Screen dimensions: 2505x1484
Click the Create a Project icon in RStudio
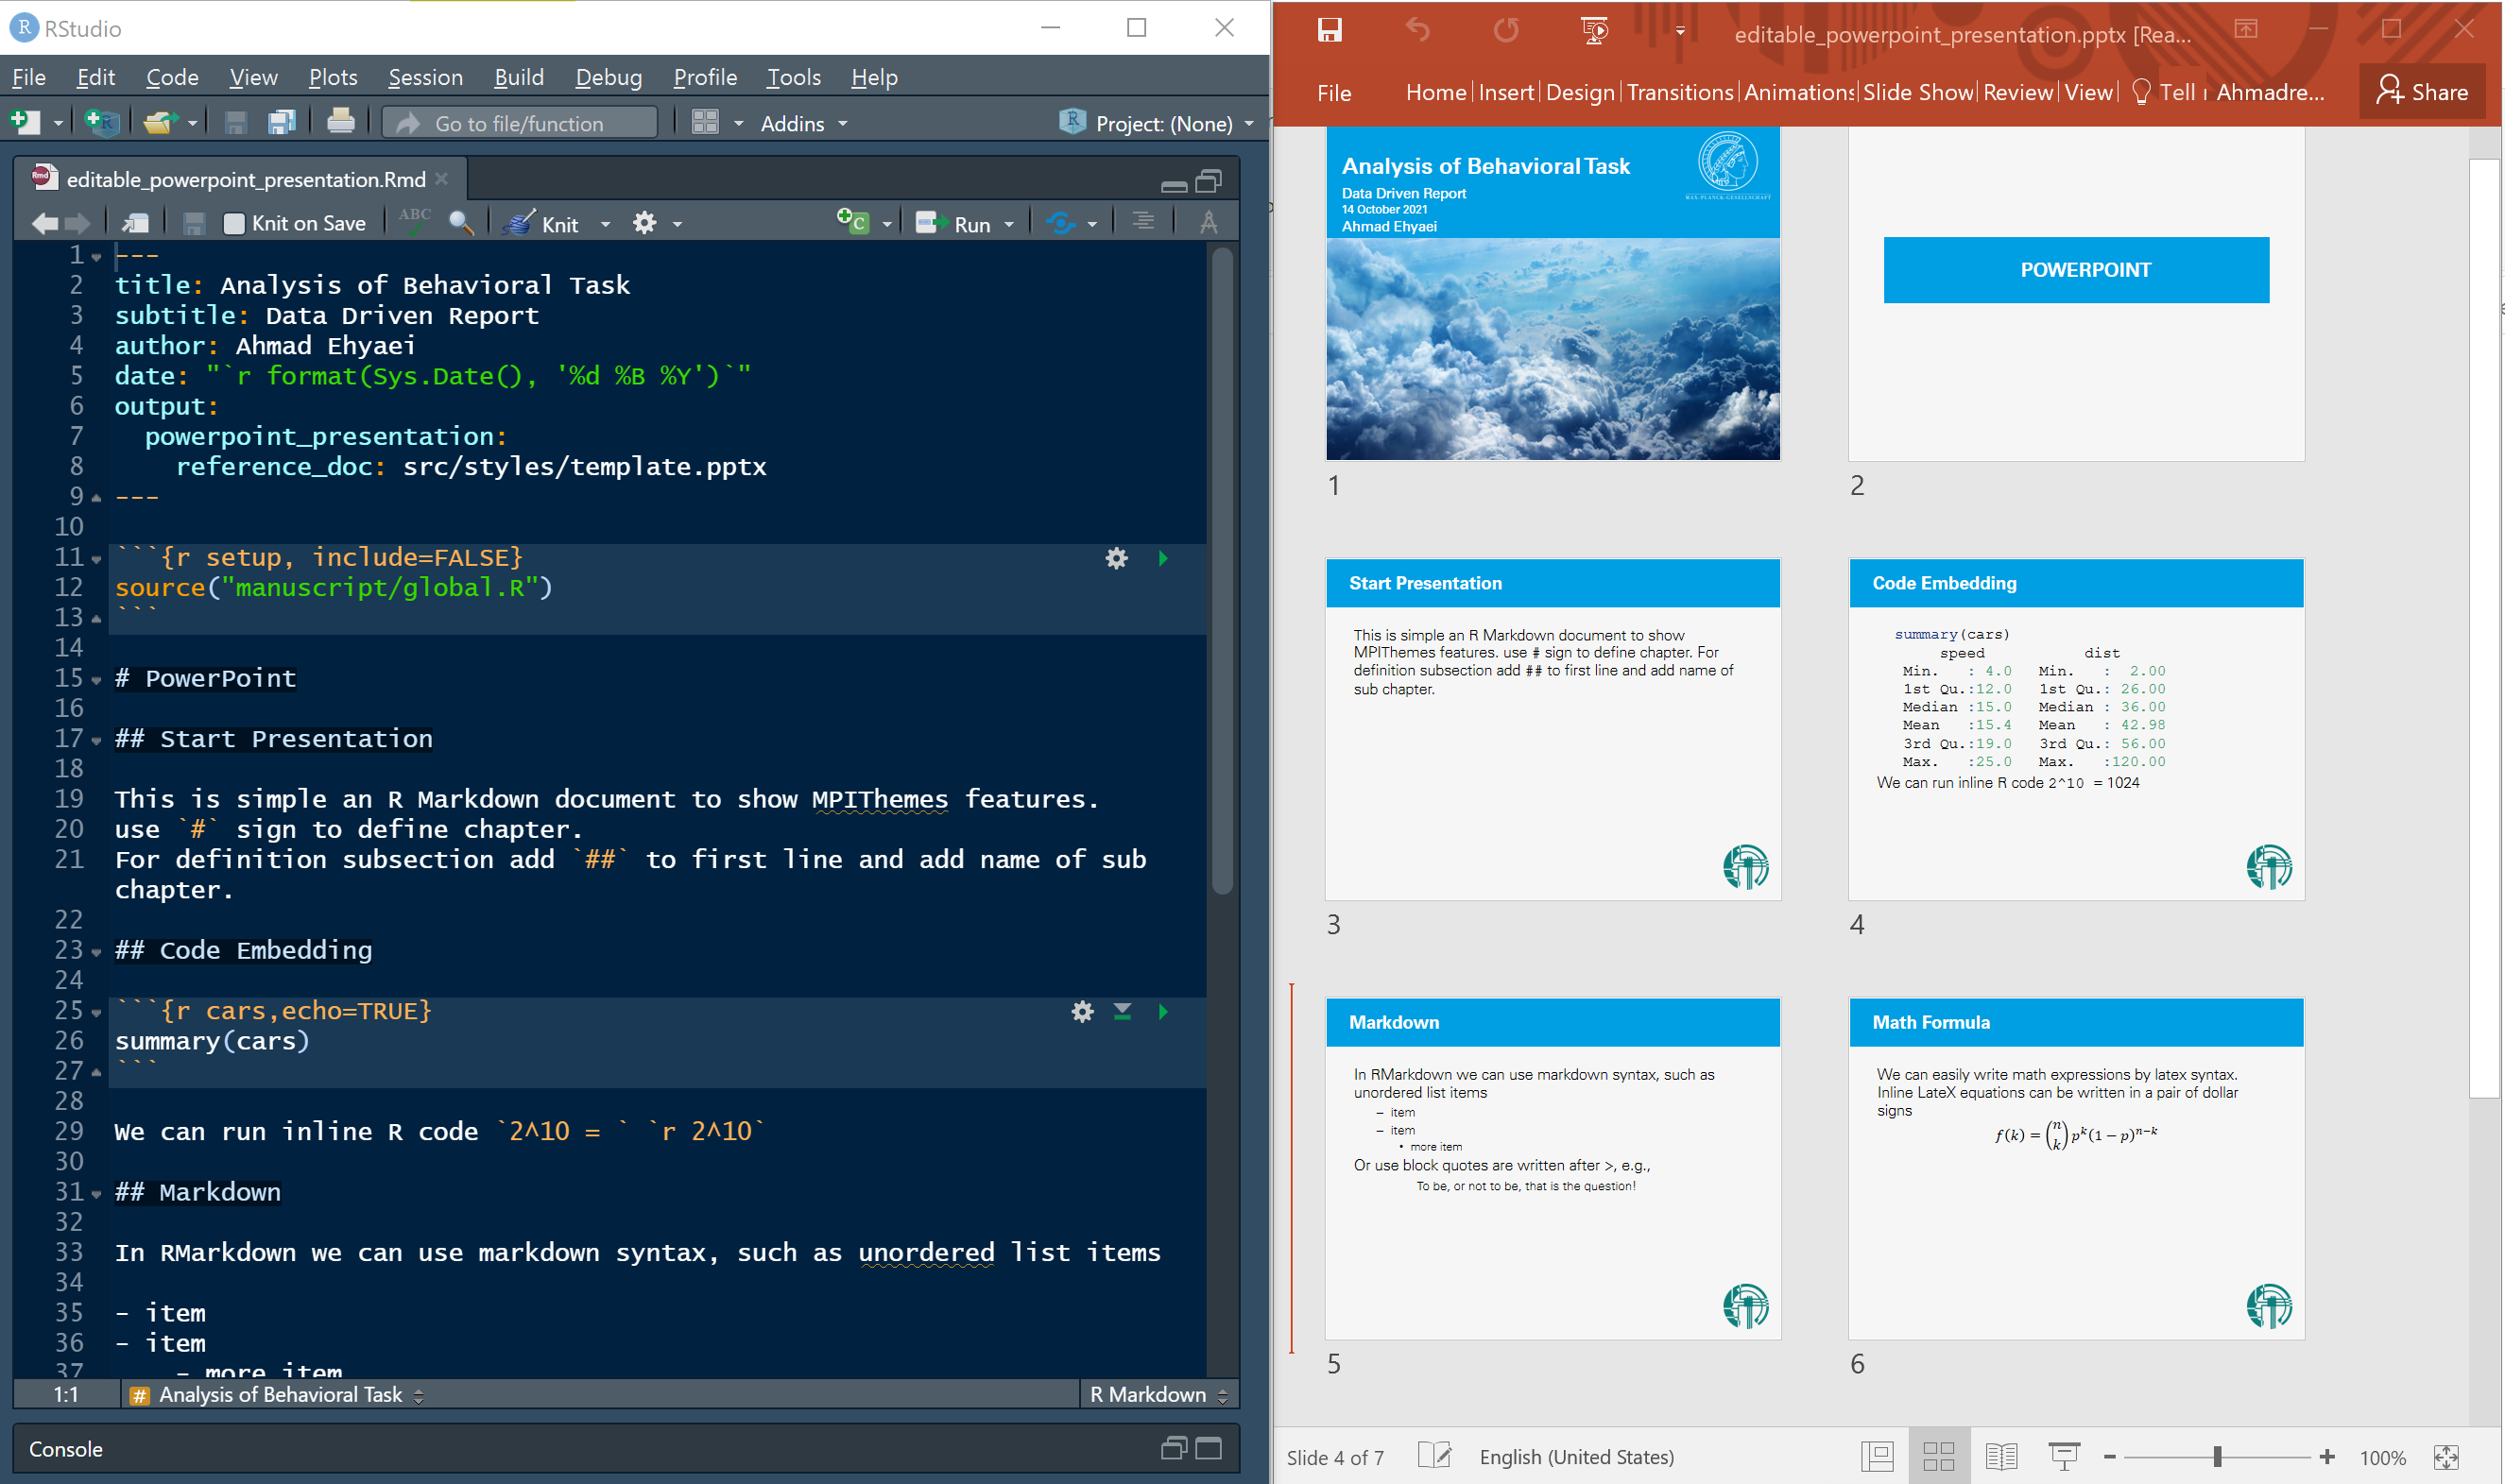tap(103, 122)
